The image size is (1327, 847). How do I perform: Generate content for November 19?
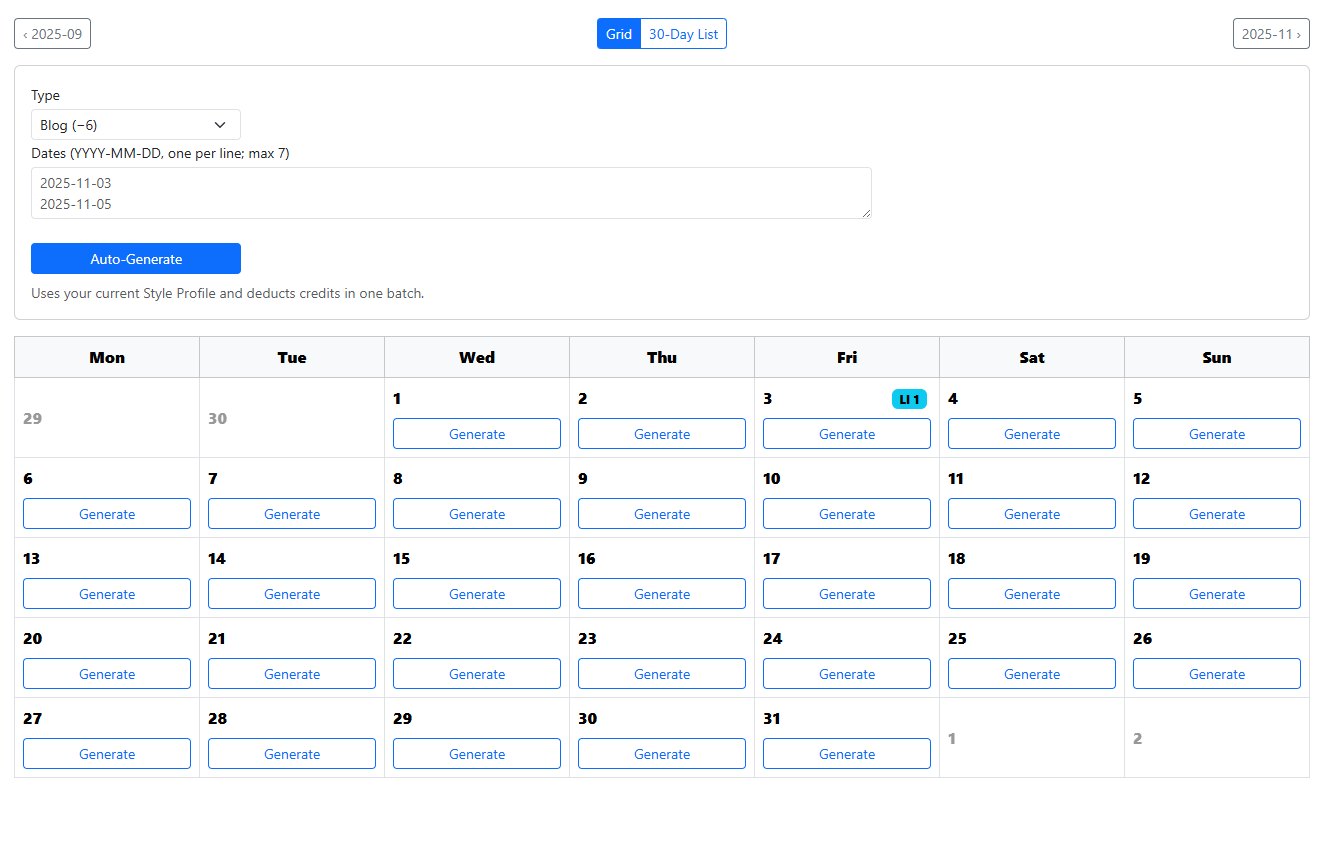pyautogui.click(x=1216, y=593)
